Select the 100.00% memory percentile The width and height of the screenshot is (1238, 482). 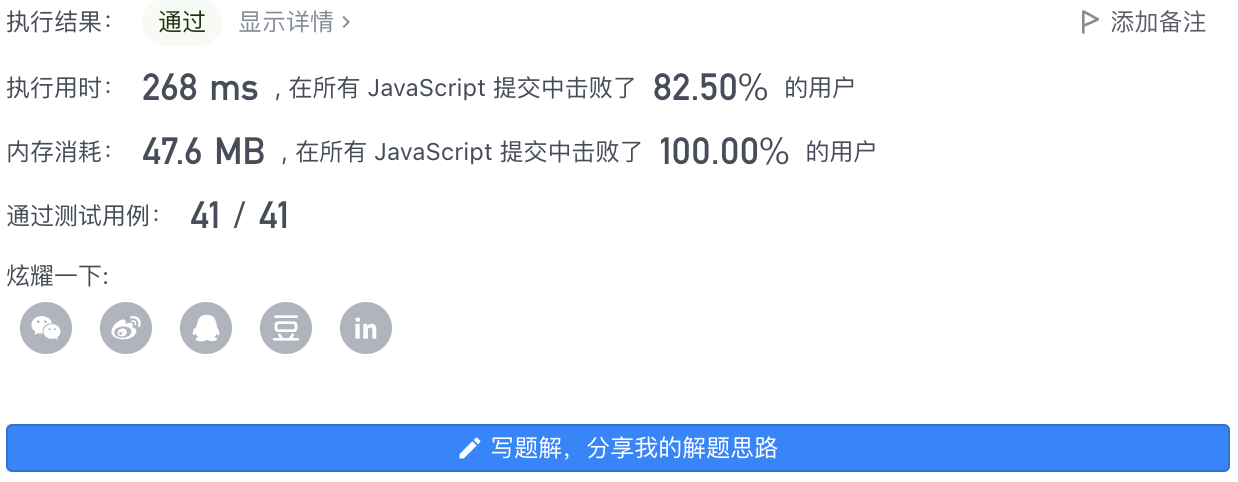point(724,152)
